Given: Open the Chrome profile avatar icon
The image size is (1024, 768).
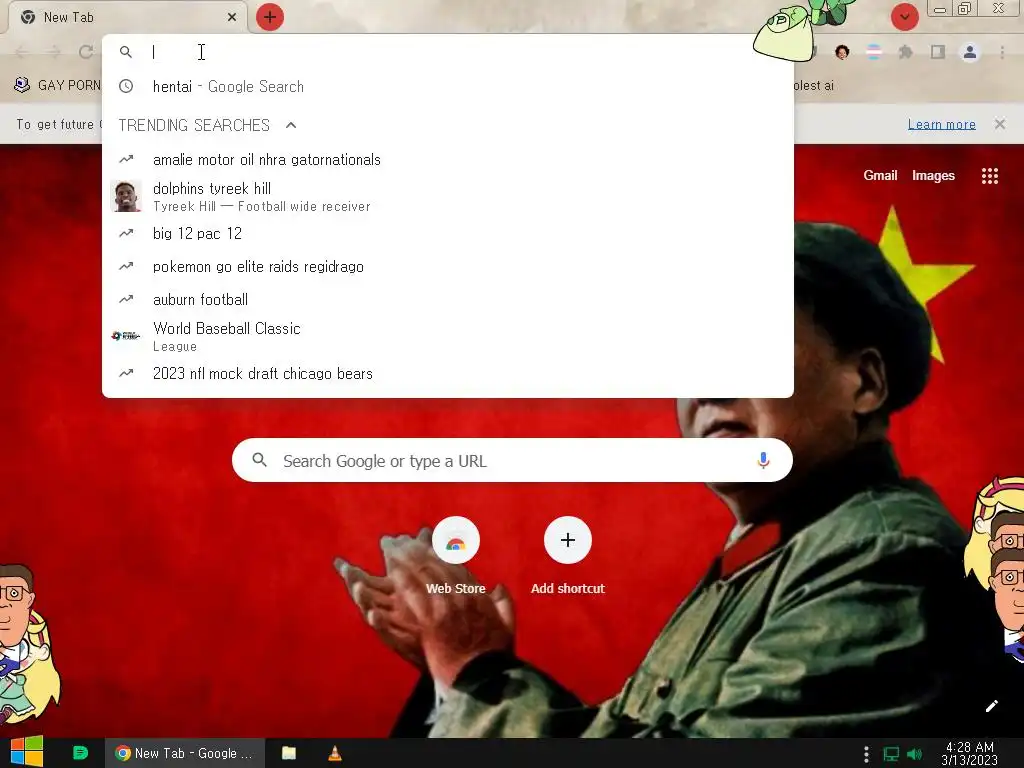Looking at the screenshot, I should pyautogui.click(x=970, y=52).
